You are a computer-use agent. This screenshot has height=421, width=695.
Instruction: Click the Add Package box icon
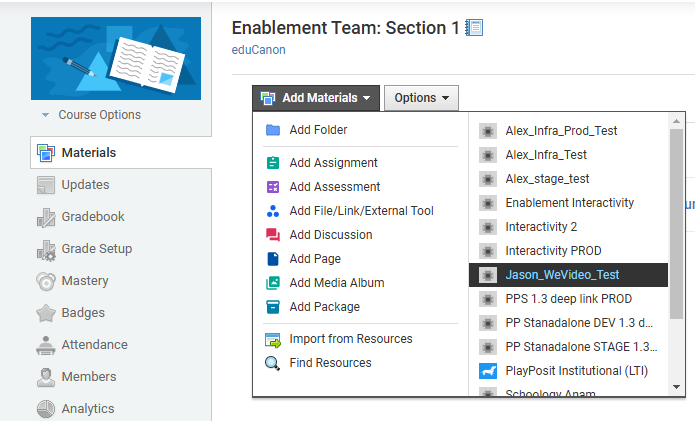click(x=273, y=306)
